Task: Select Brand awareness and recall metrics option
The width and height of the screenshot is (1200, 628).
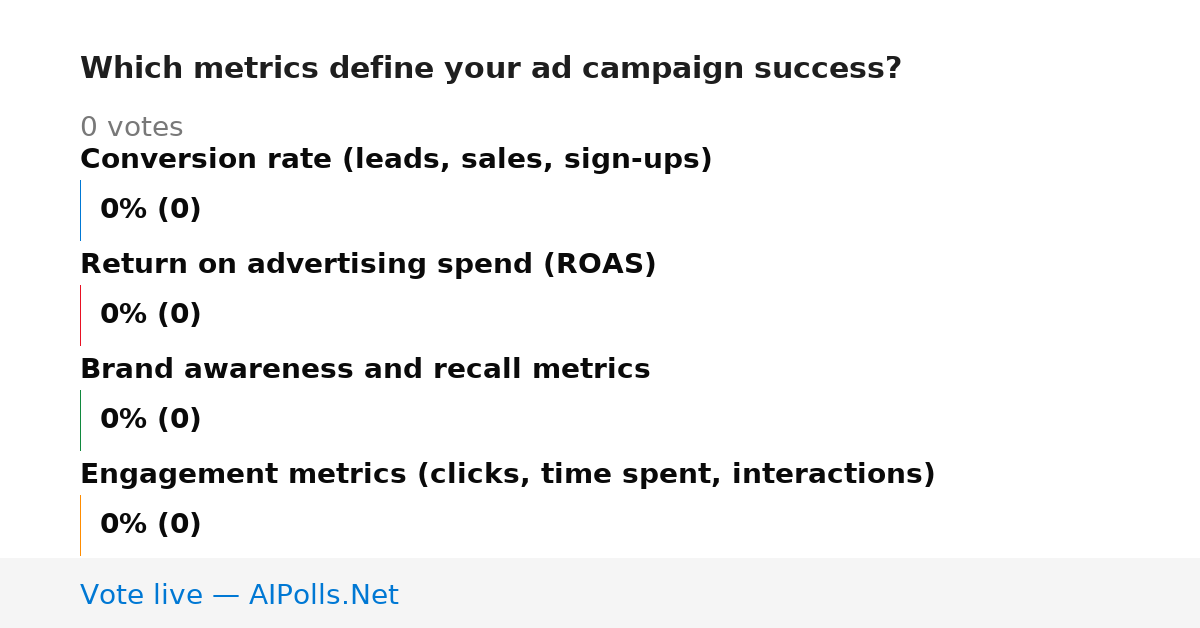Action: [365, 370]
